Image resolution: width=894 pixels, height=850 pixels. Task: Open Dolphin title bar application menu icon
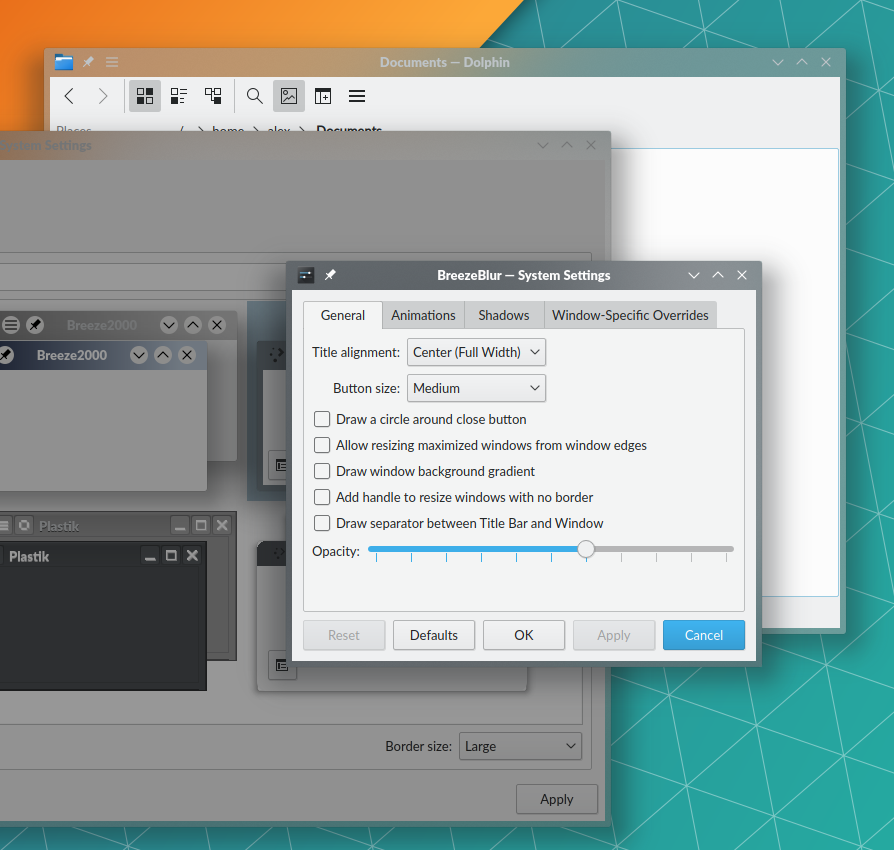tap(112, 62)
